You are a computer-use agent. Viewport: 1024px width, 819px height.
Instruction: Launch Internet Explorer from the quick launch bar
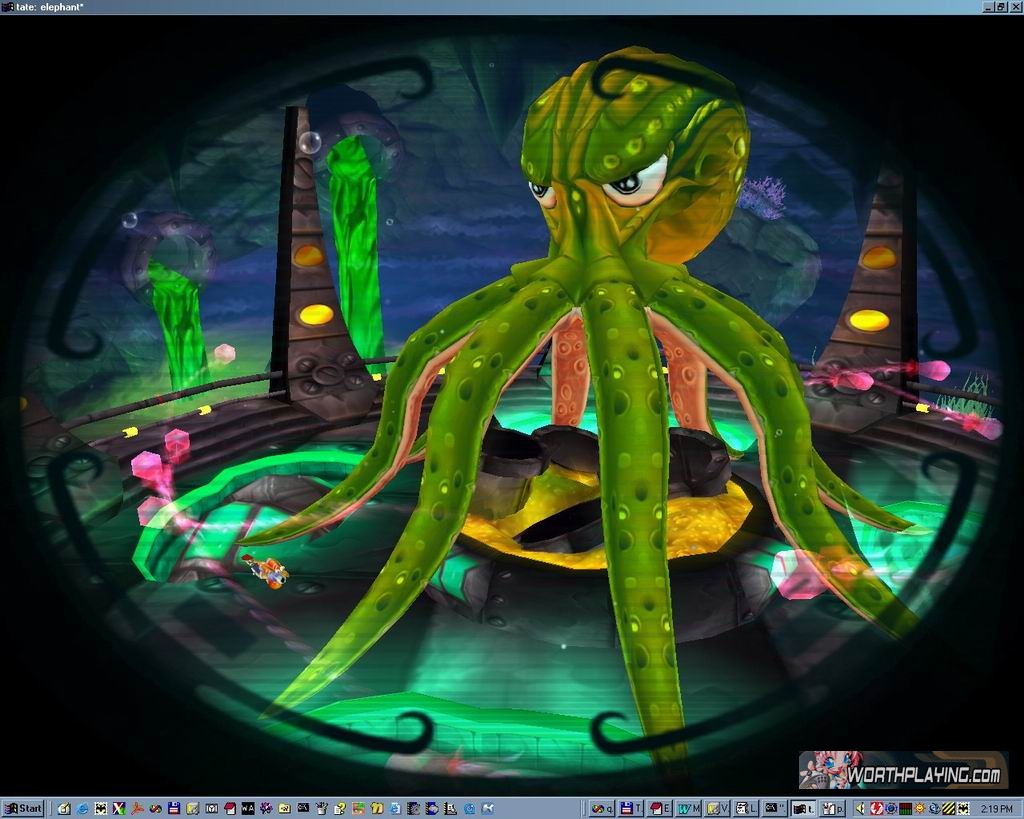(83, 808)
